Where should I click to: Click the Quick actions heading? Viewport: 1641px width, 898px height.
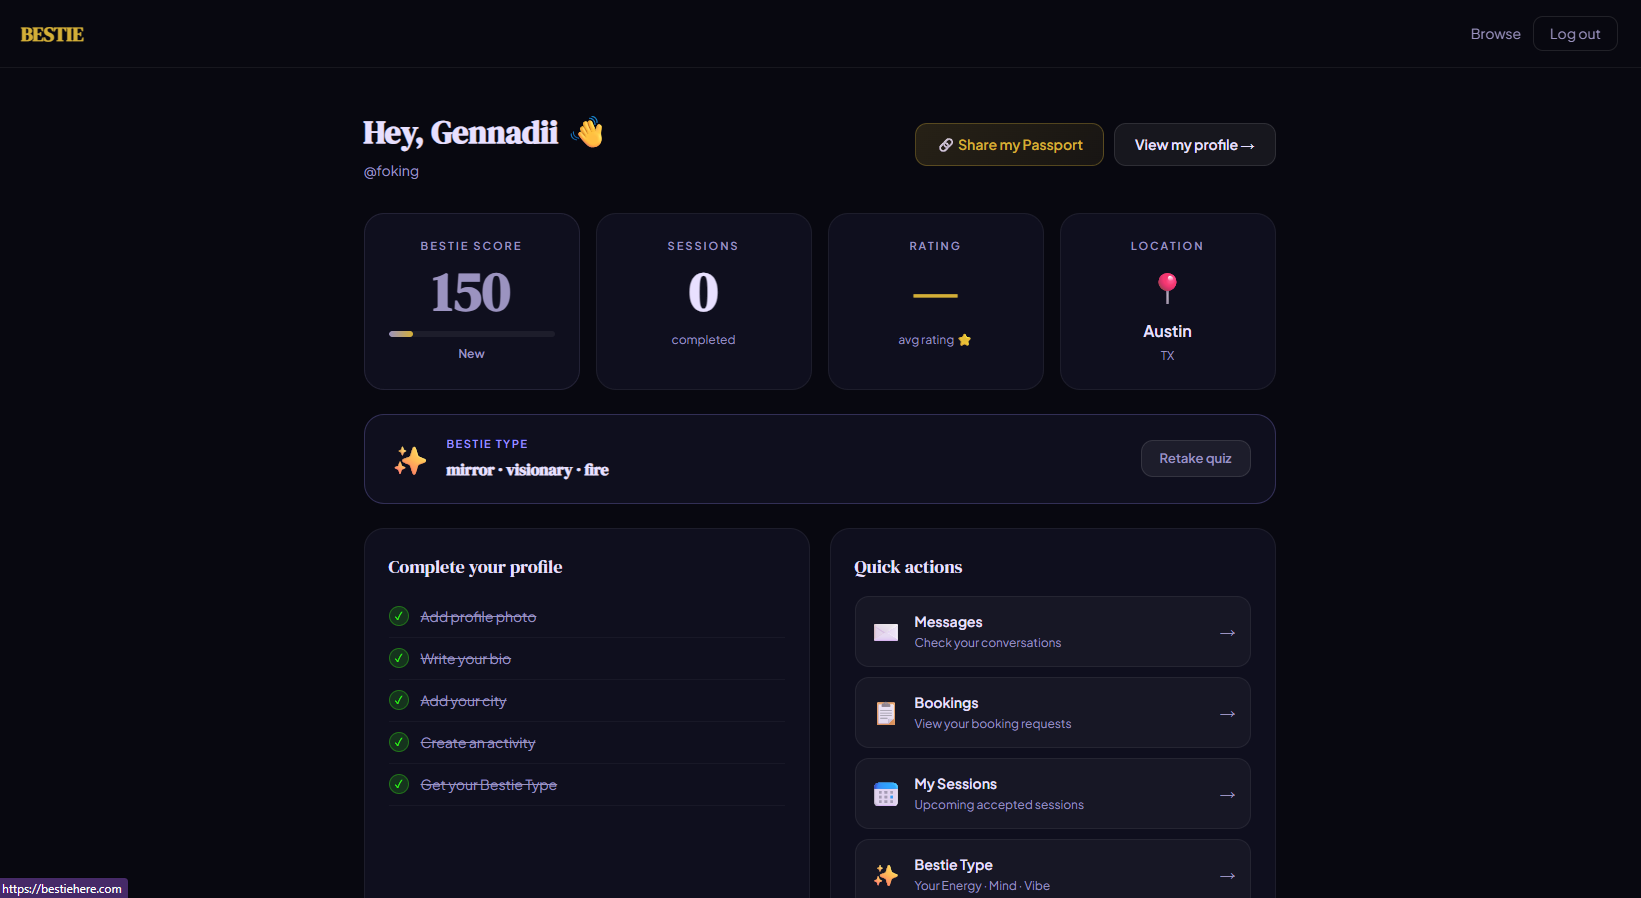tap(908, 567)
